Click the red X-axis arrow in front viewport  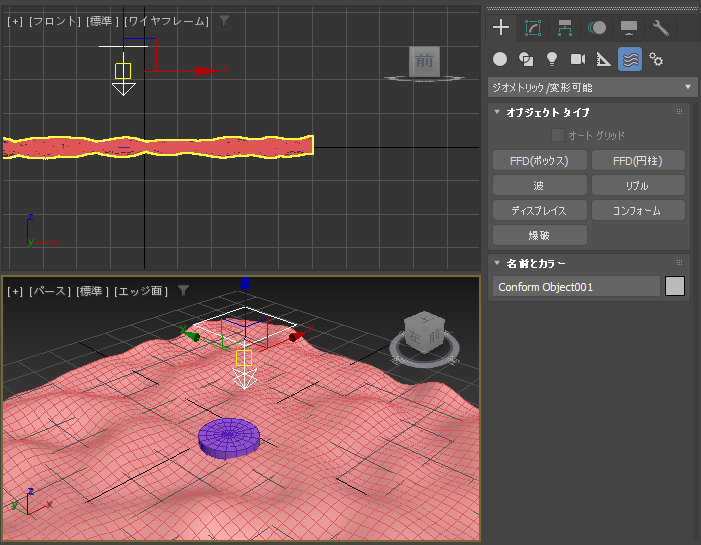[x=207, y=71]
